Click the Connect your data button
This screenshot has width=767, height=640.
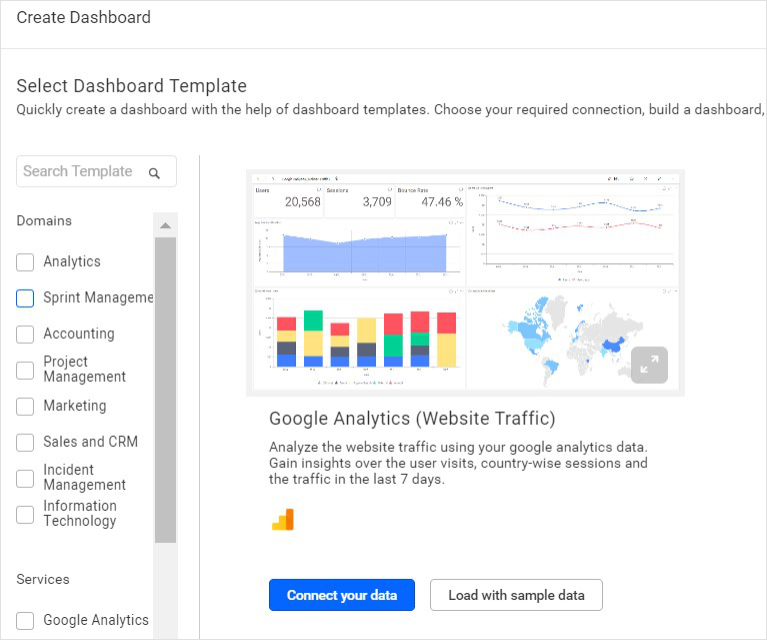click(x=342, y=595)
